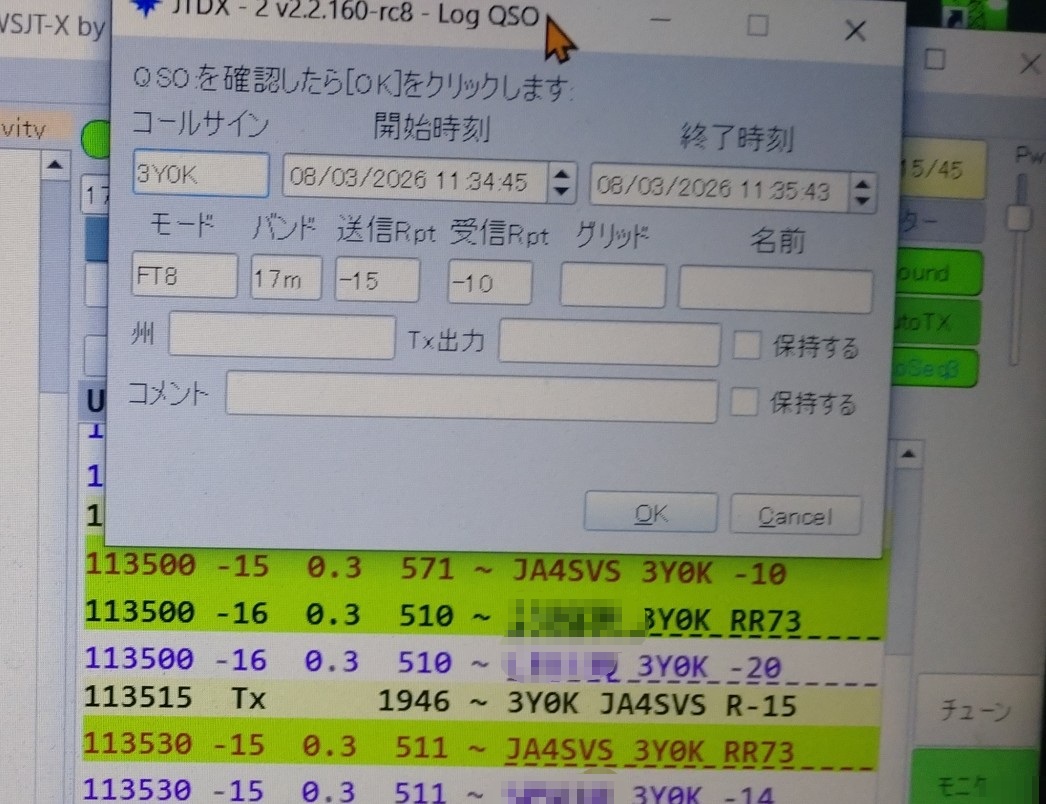Image resolution: width=1046 pixels, height=804 pixels.
Task: Click the end time field 11:35:43
Action: coord(719,188)
